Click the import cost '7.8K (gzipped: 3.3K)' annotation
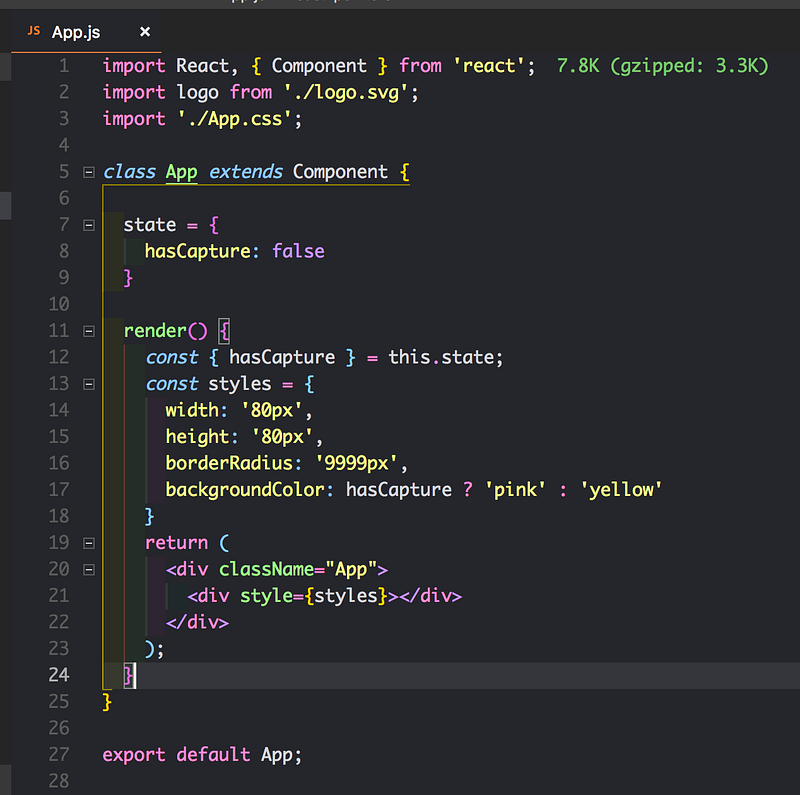 pyautogui.click(x=662, y=66)
